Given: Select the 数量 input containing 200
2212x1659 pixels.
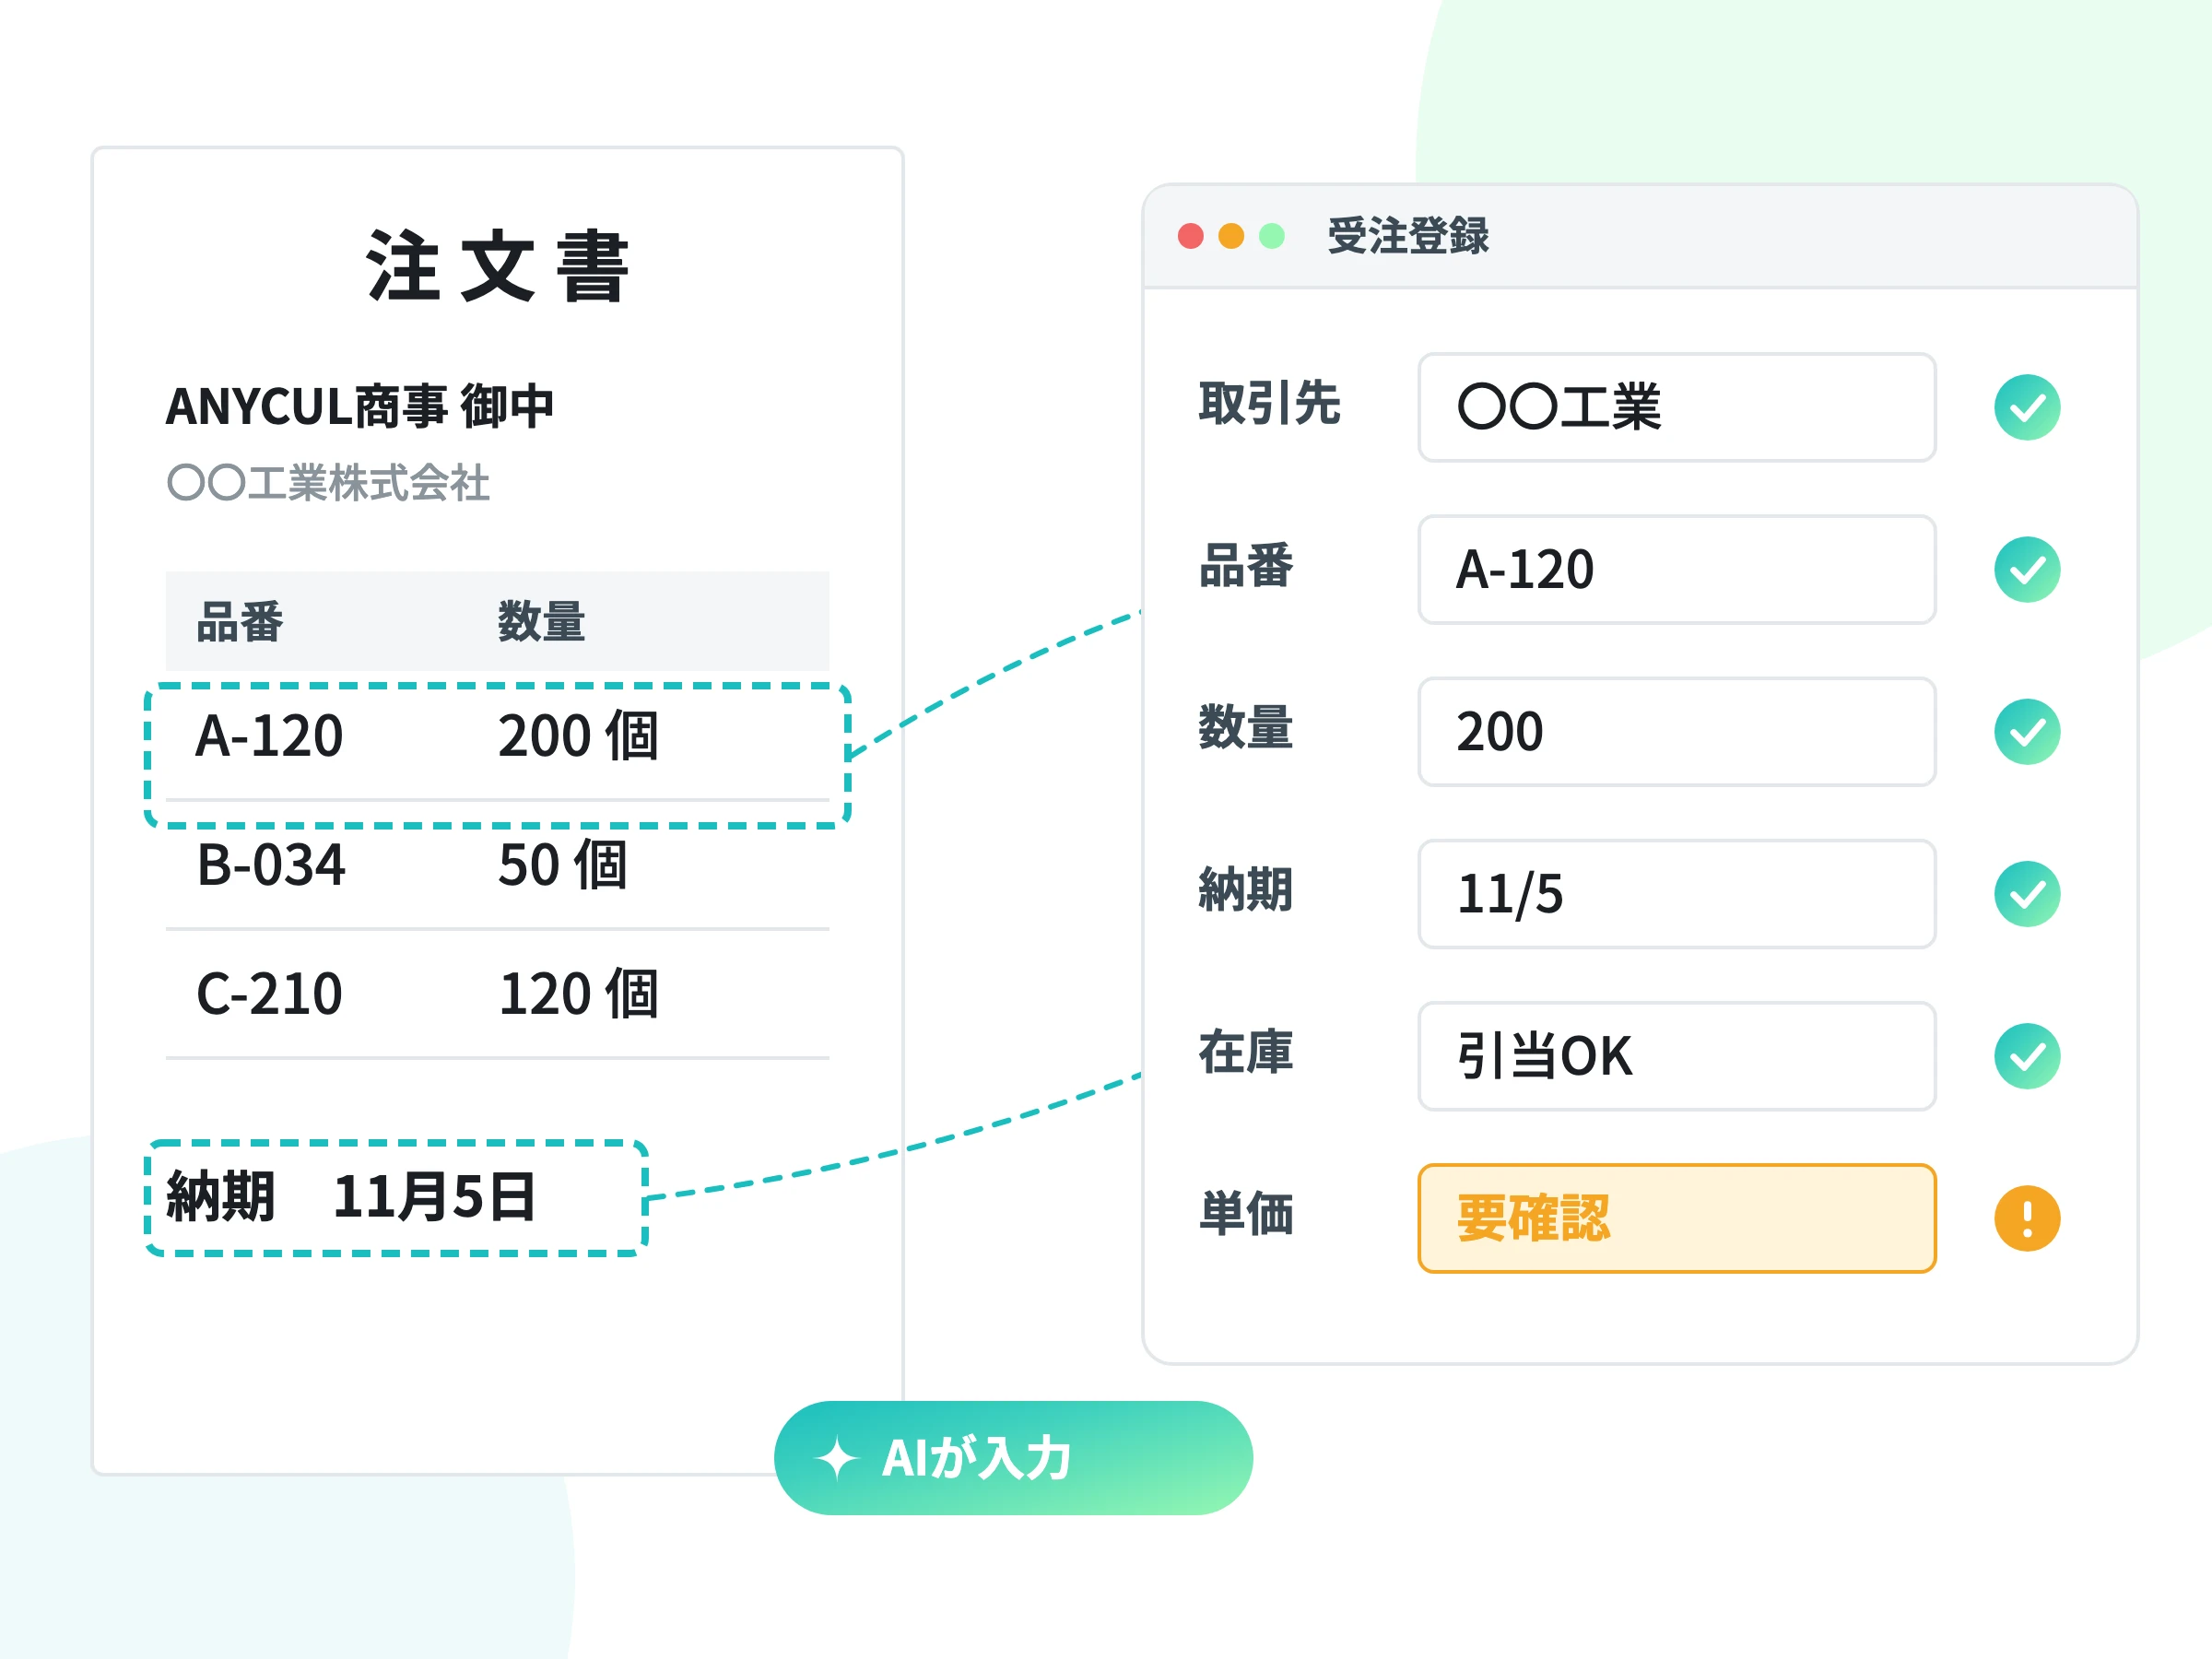Looking at the screenshot, I should pyautogui.click(x=1677, y=731).
